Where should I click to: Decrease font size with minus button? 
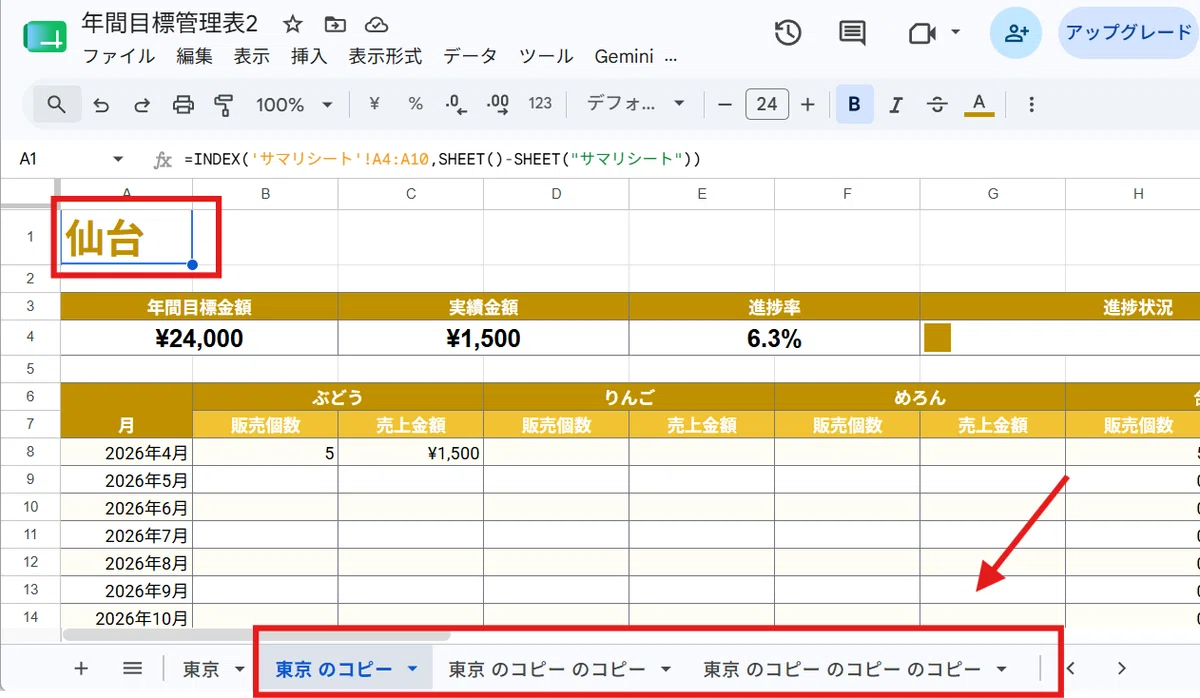(x=726, y=104)
